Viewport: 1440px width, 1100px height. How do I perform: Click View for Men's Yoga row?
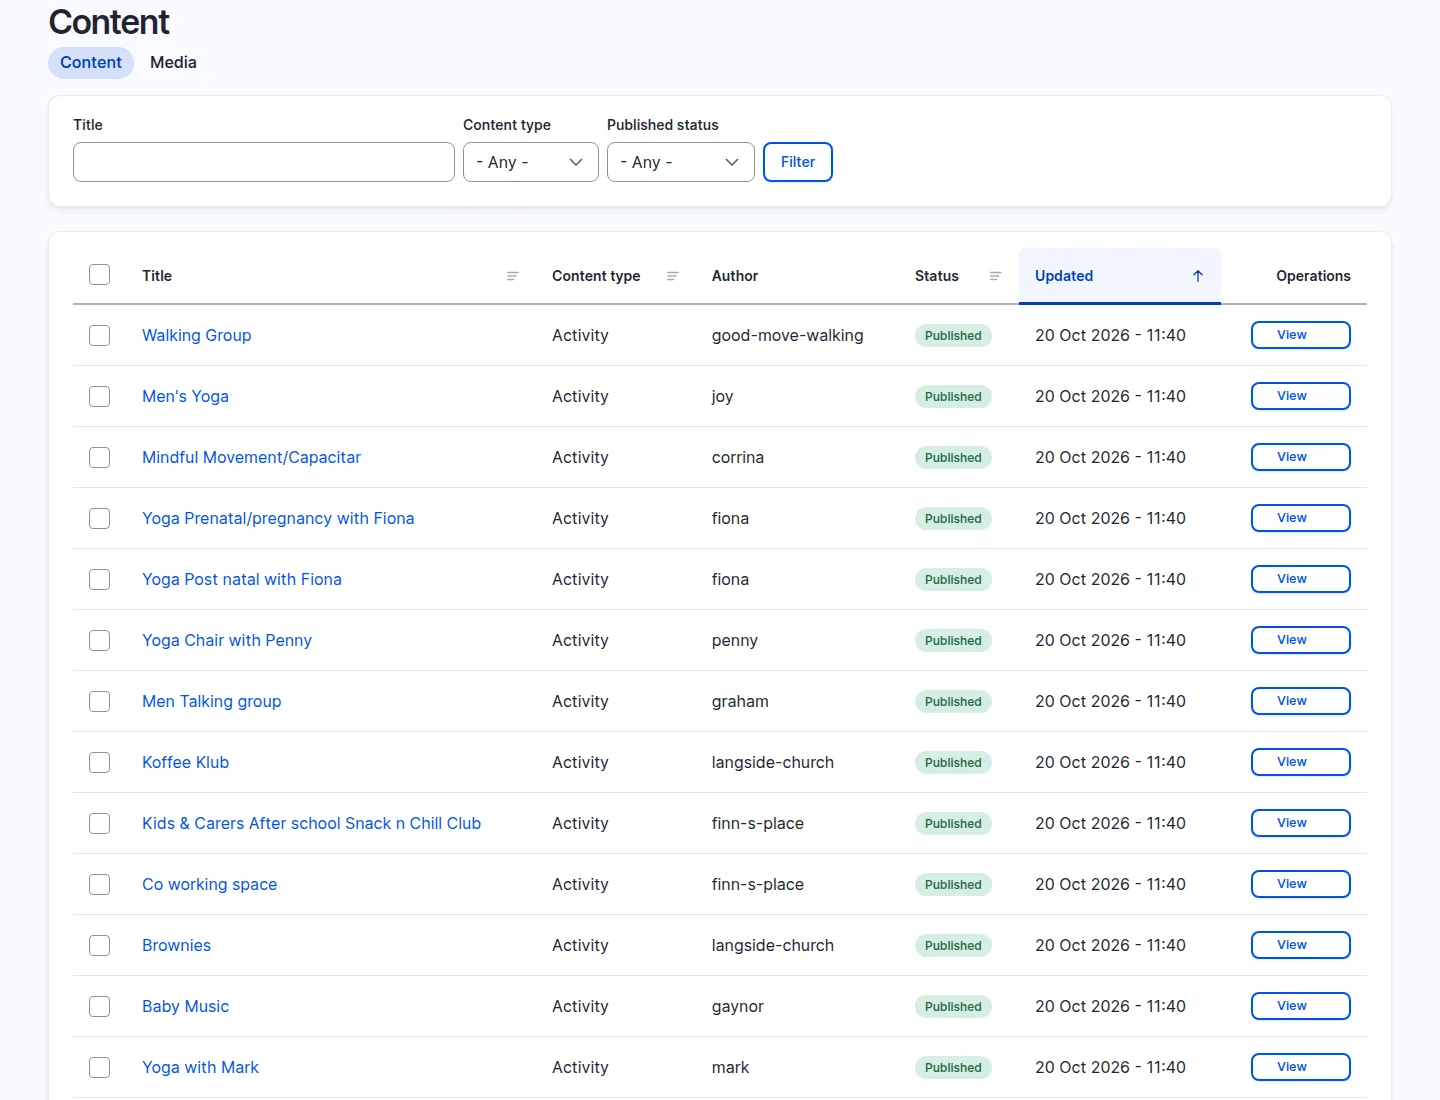click(1301, 396)
